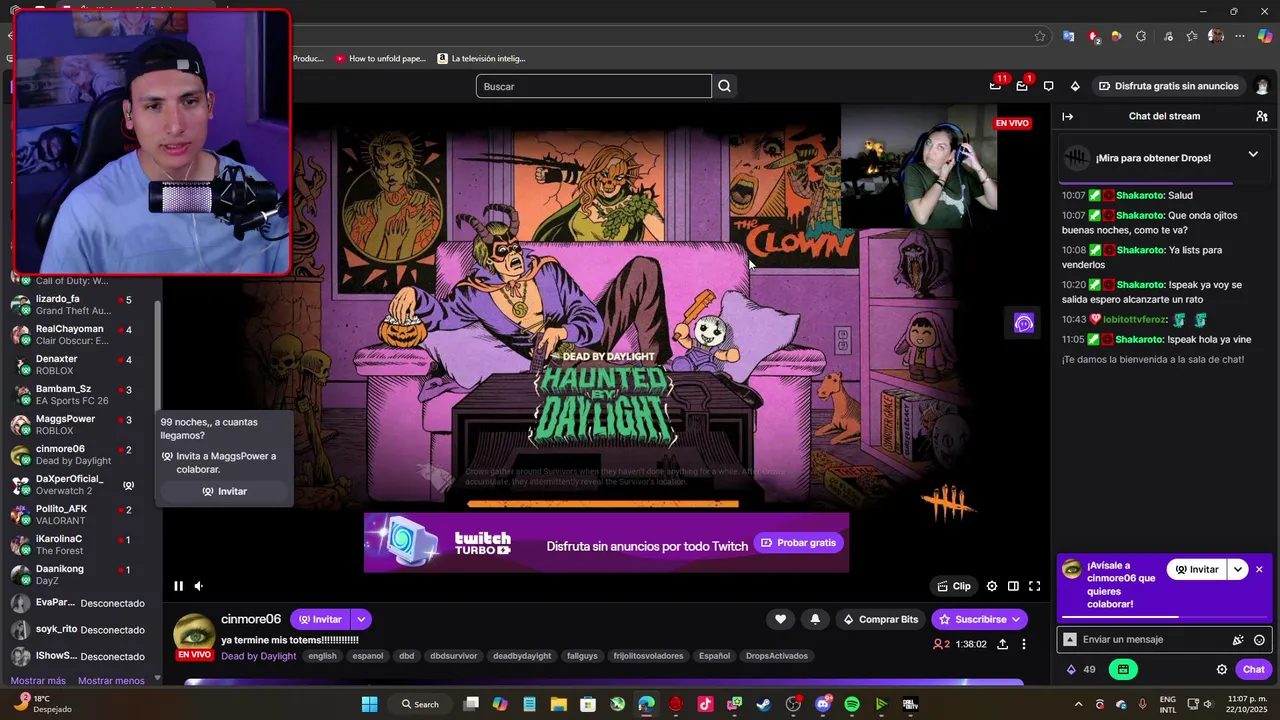Toggle theater mode in the player
This screenshot has width=1280, height=720.
[1013, 586]
